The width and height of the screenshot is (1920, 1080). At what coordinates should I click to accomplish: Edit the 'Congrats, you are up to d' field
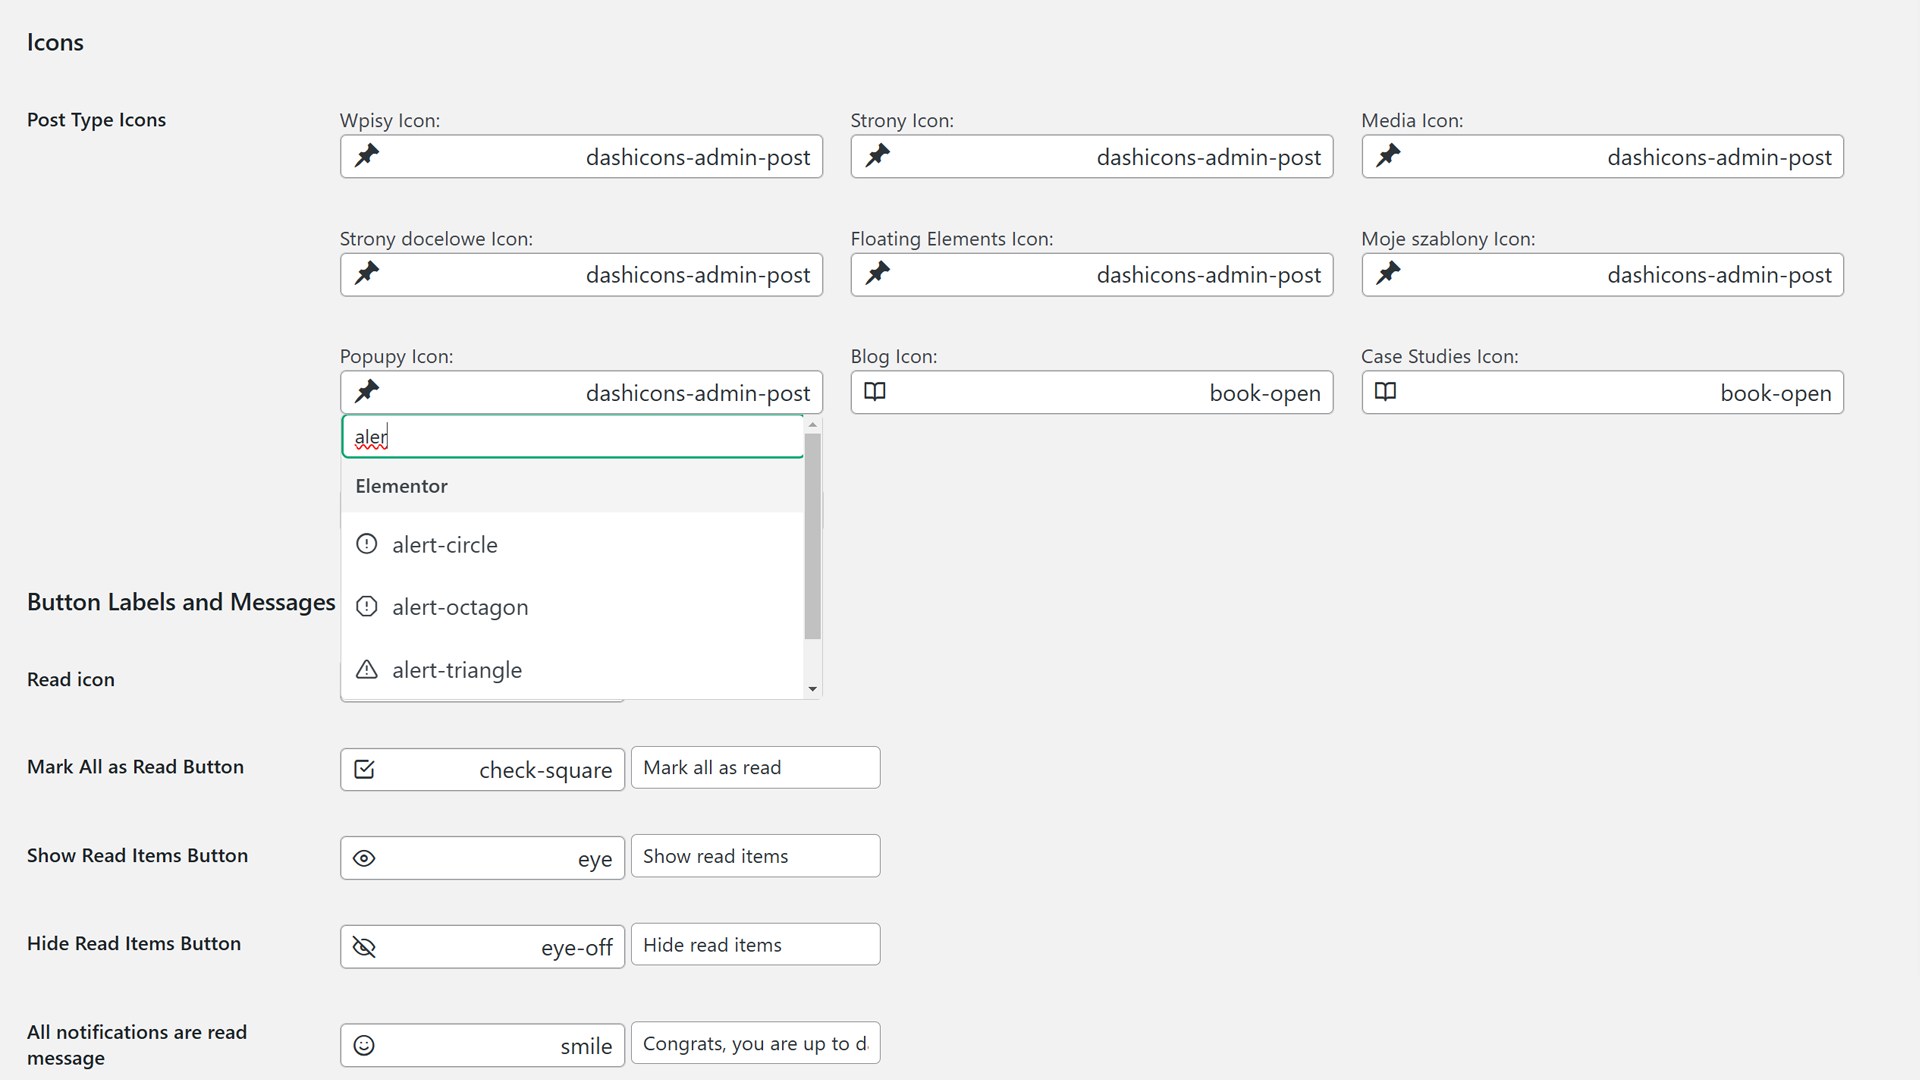756,1043
